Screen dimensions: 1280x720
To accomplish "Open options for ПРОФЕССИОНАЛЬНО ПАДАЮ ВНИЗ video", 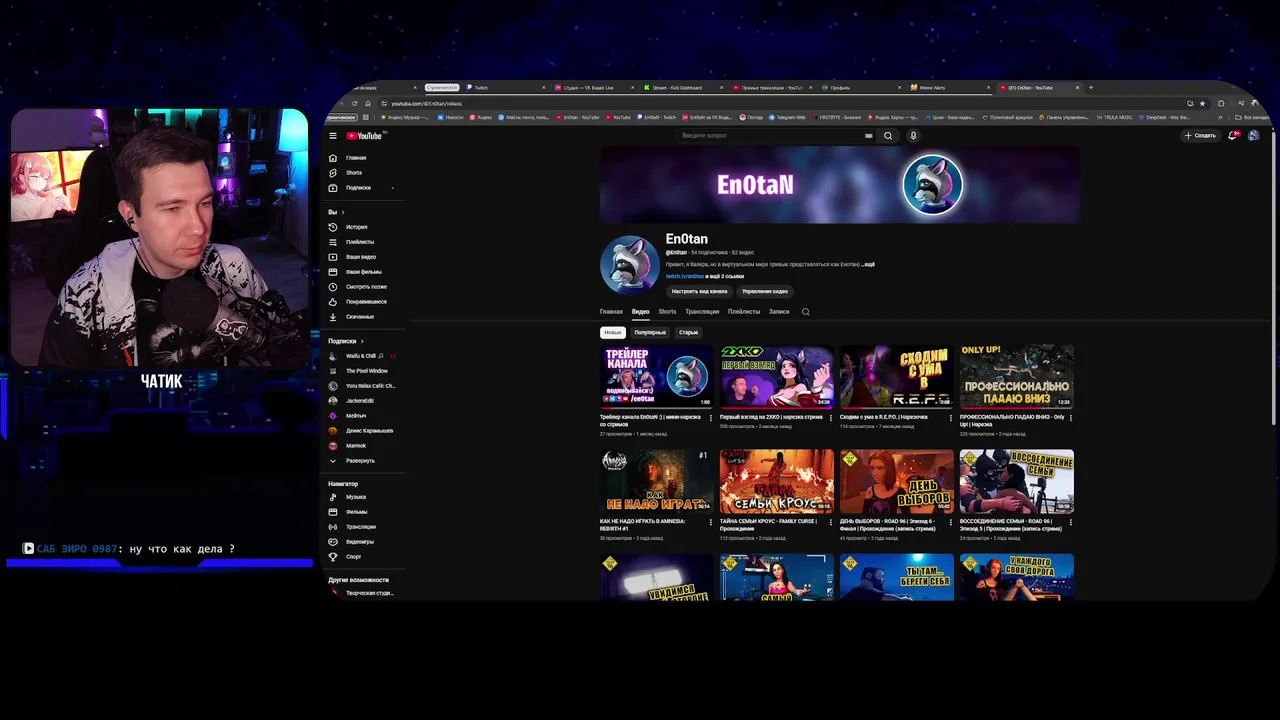I will coord(1071,418).
